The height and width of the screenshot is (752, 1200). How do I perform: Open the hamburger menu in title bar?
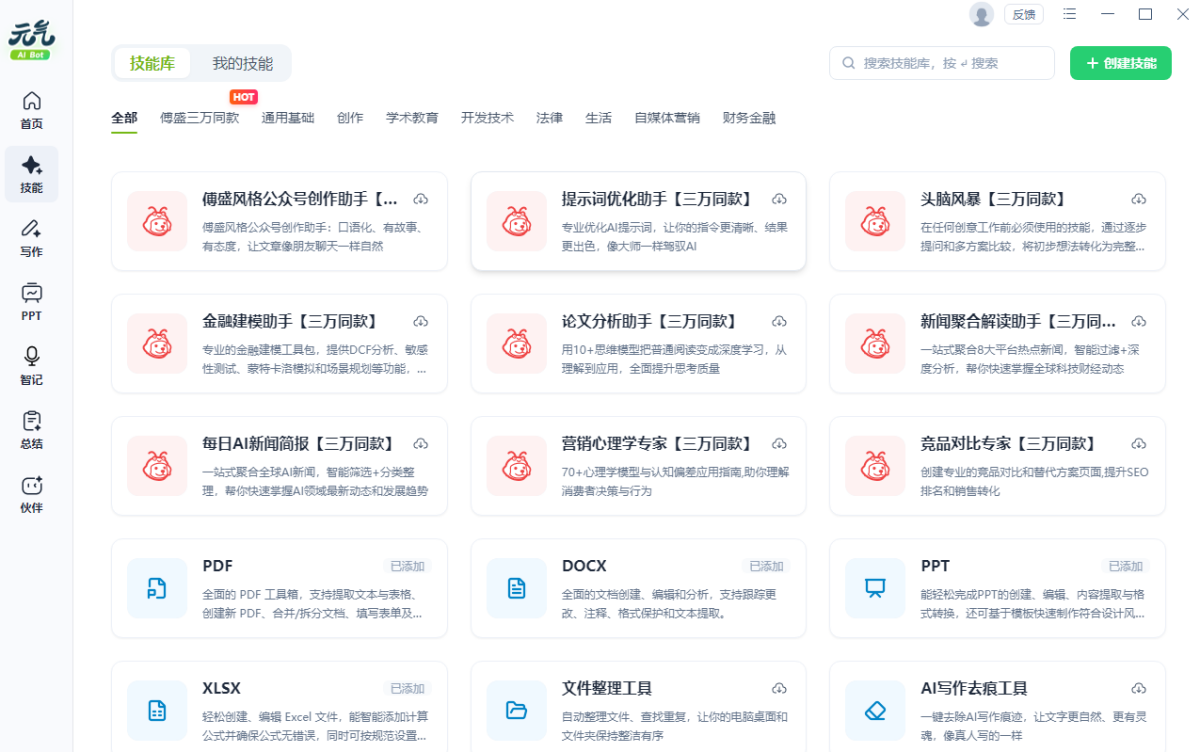point(1070,14)
